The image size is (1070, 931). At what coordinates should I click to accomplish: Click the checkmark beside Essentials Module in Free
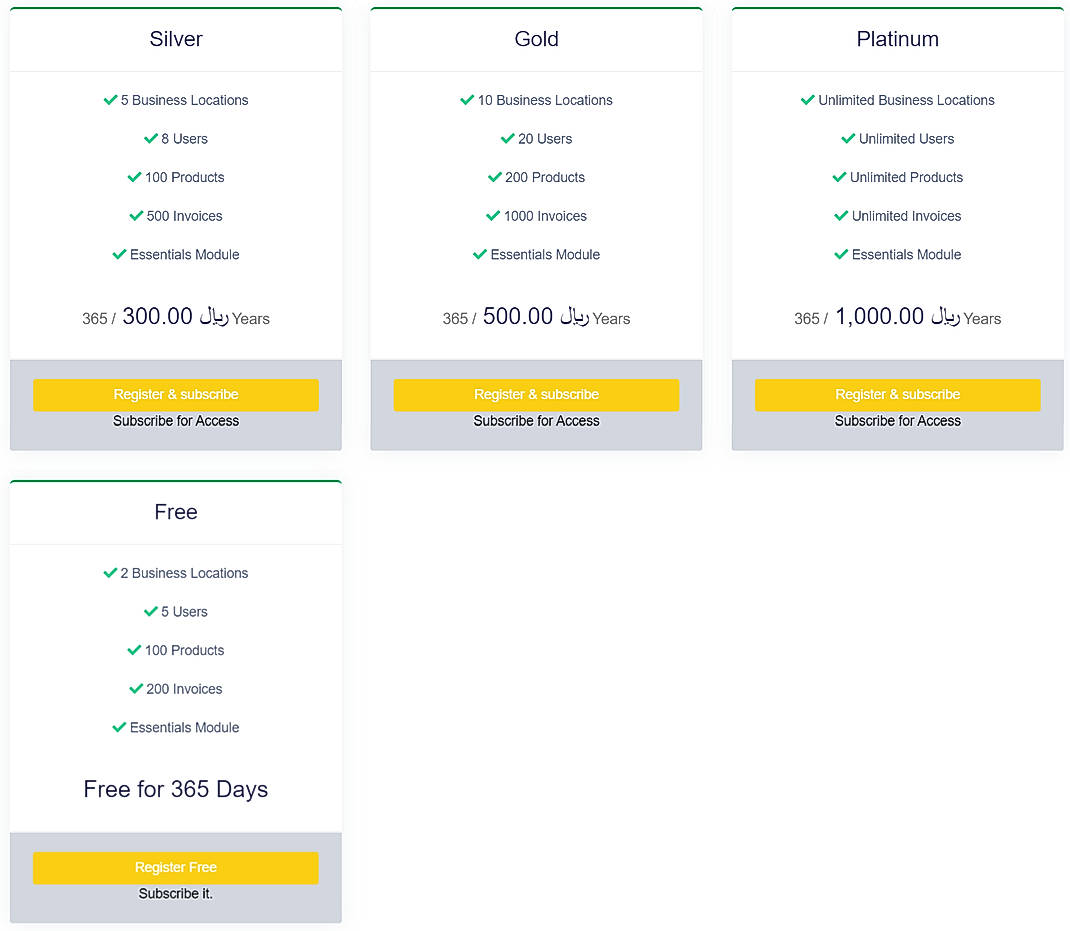tap(119, 728)
